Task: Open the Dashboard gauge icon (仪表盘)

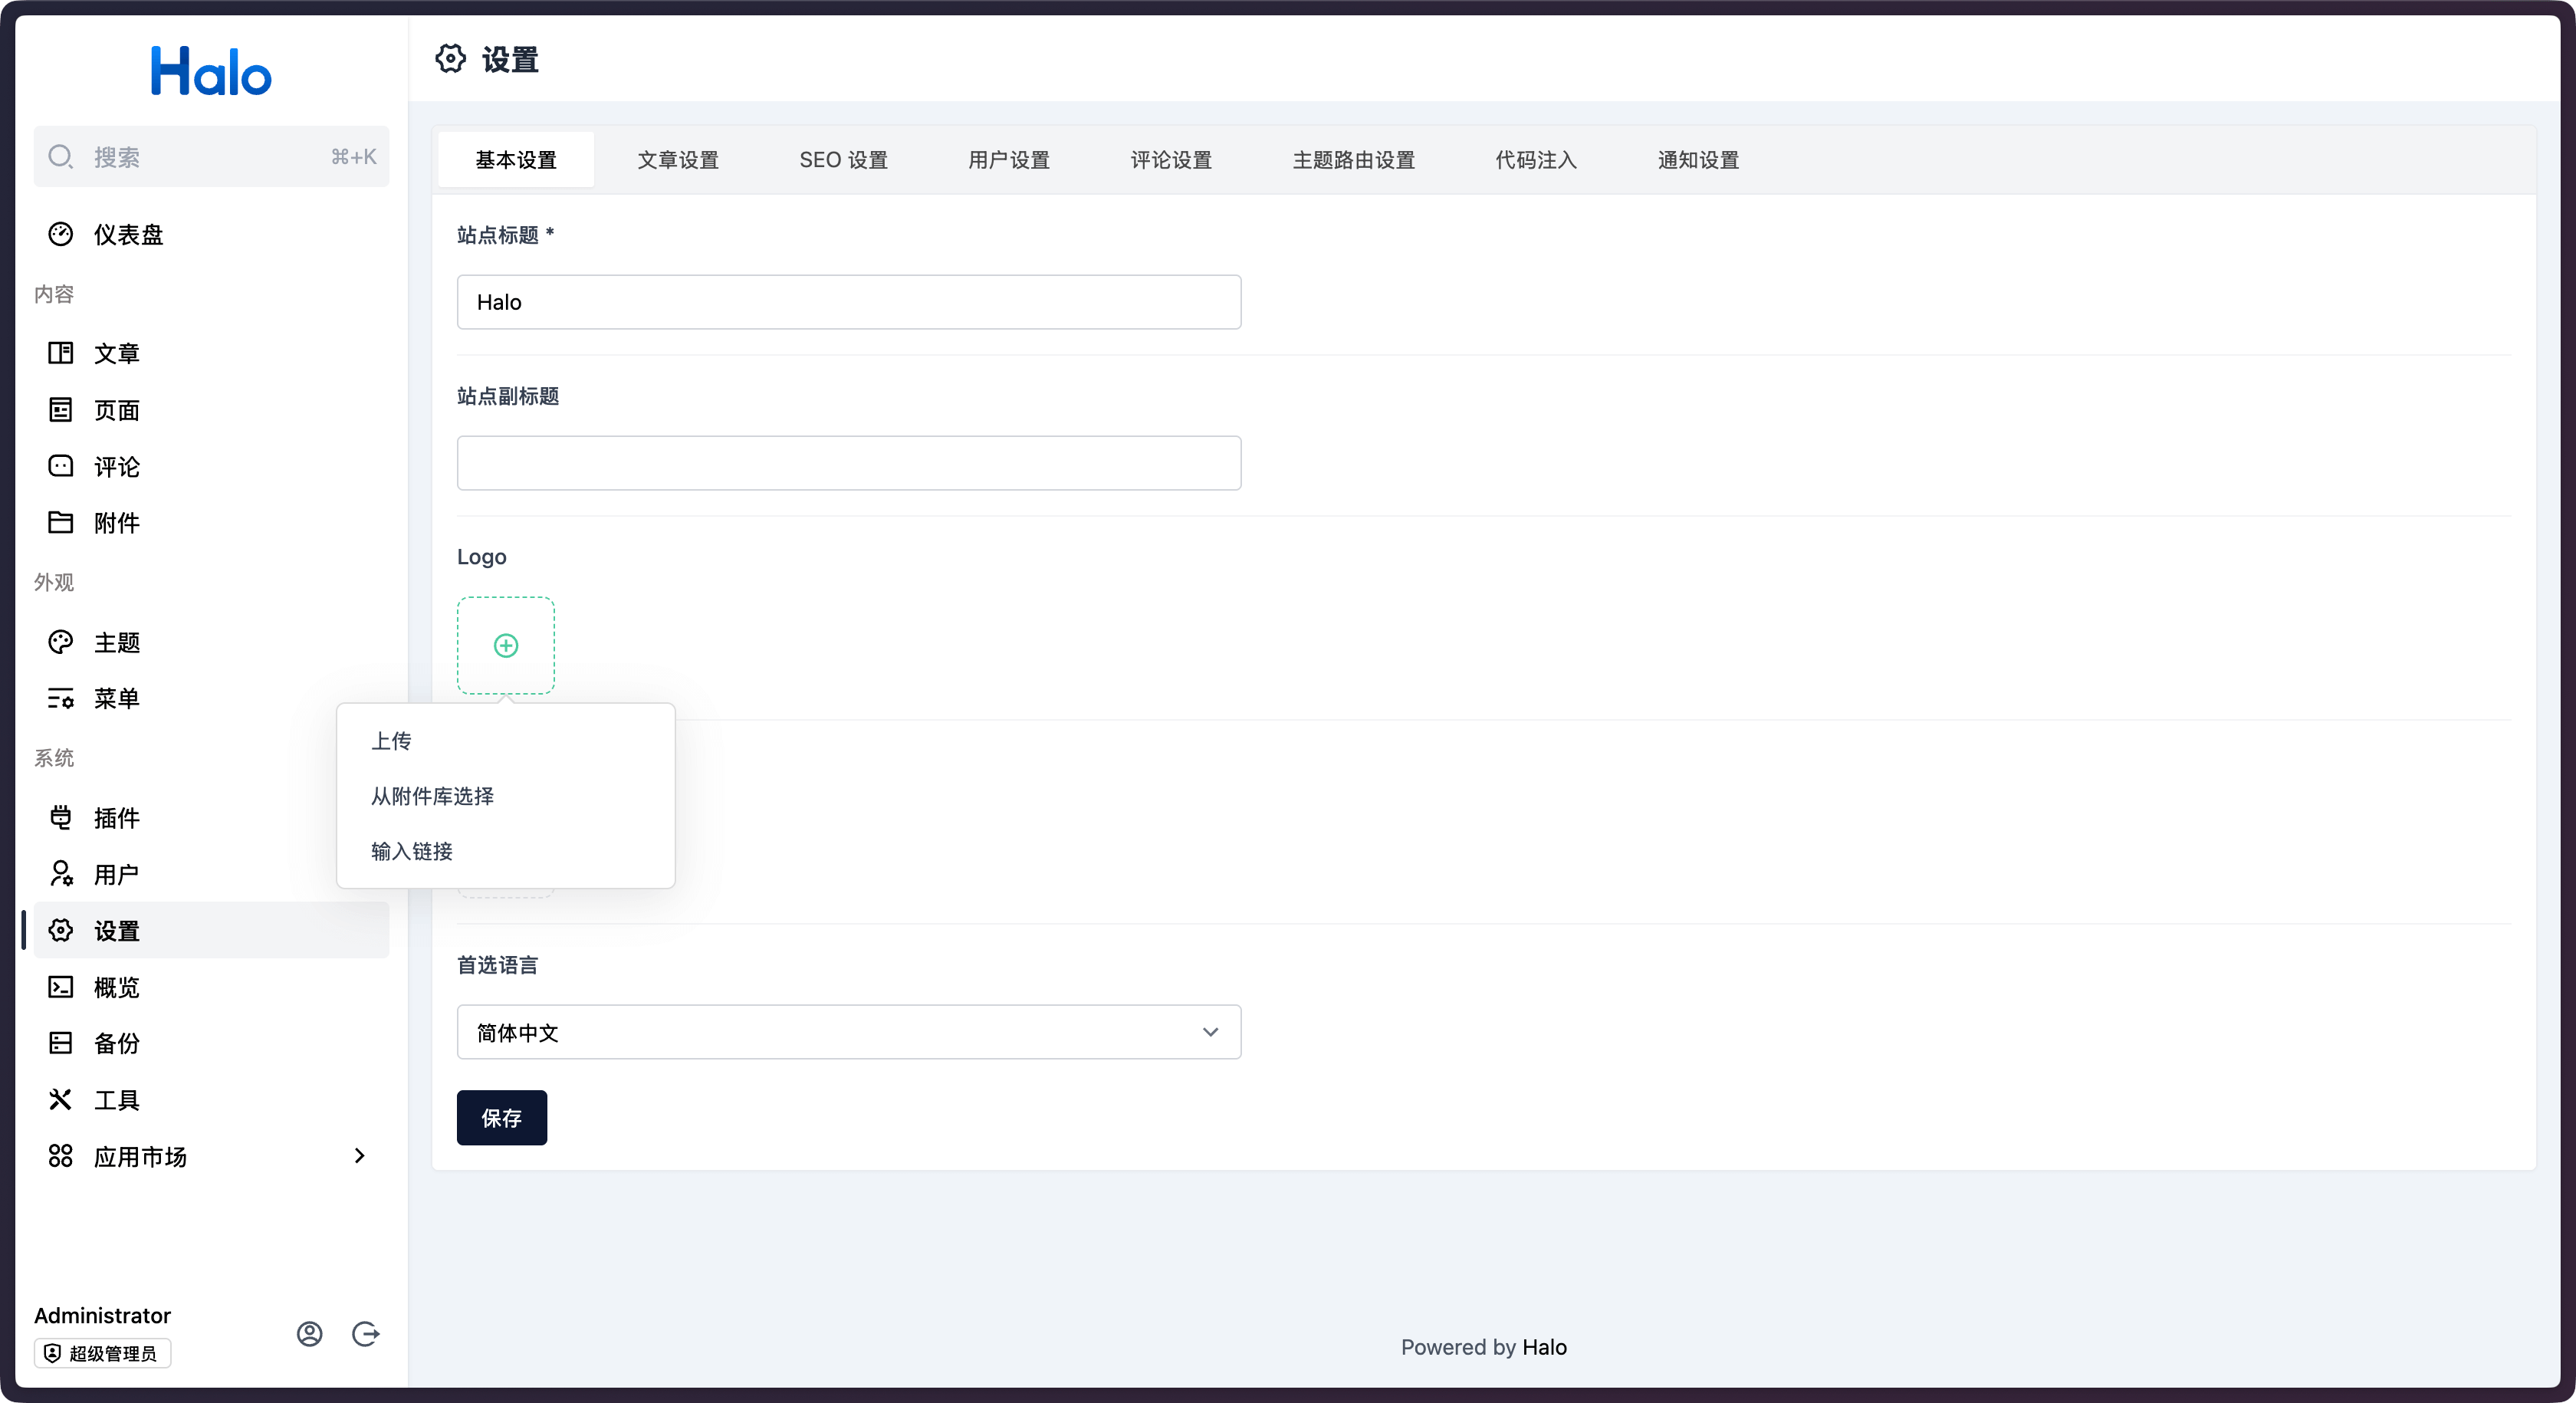Action: pyautogui.click(x=61, y=234)
